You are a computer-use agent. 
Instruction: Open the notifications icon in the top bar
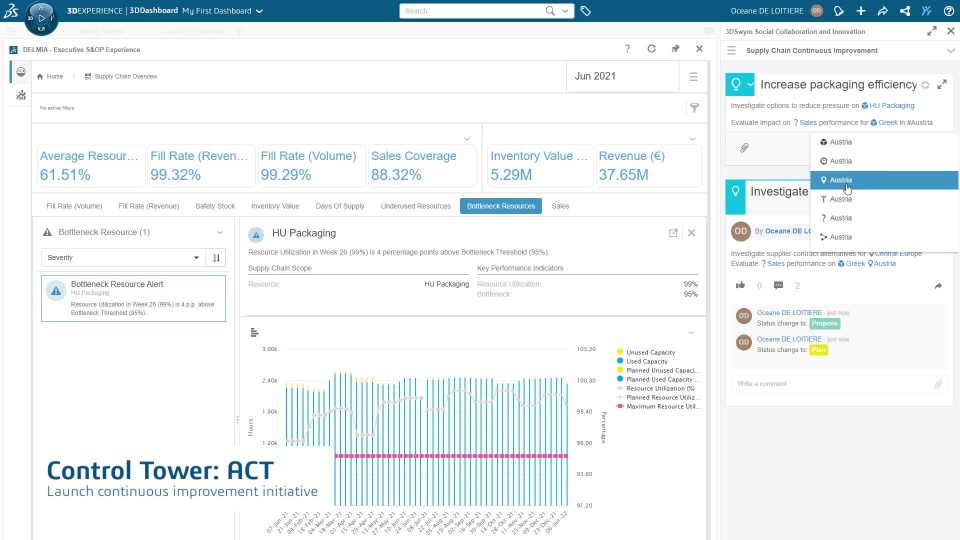(x=839, y=11)
